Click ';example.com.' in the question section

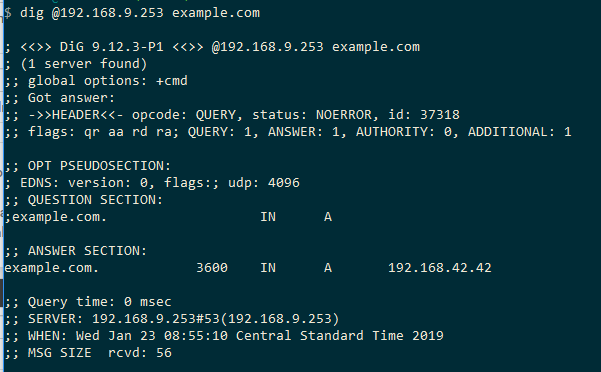pos(56,217)
